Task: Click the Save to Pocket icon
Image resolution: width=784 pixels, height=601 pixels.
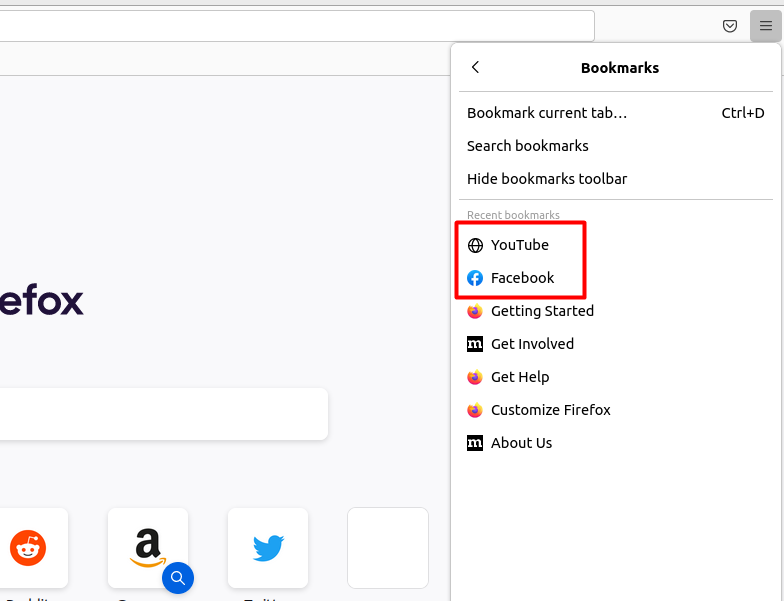Action: tap(730, 26)
